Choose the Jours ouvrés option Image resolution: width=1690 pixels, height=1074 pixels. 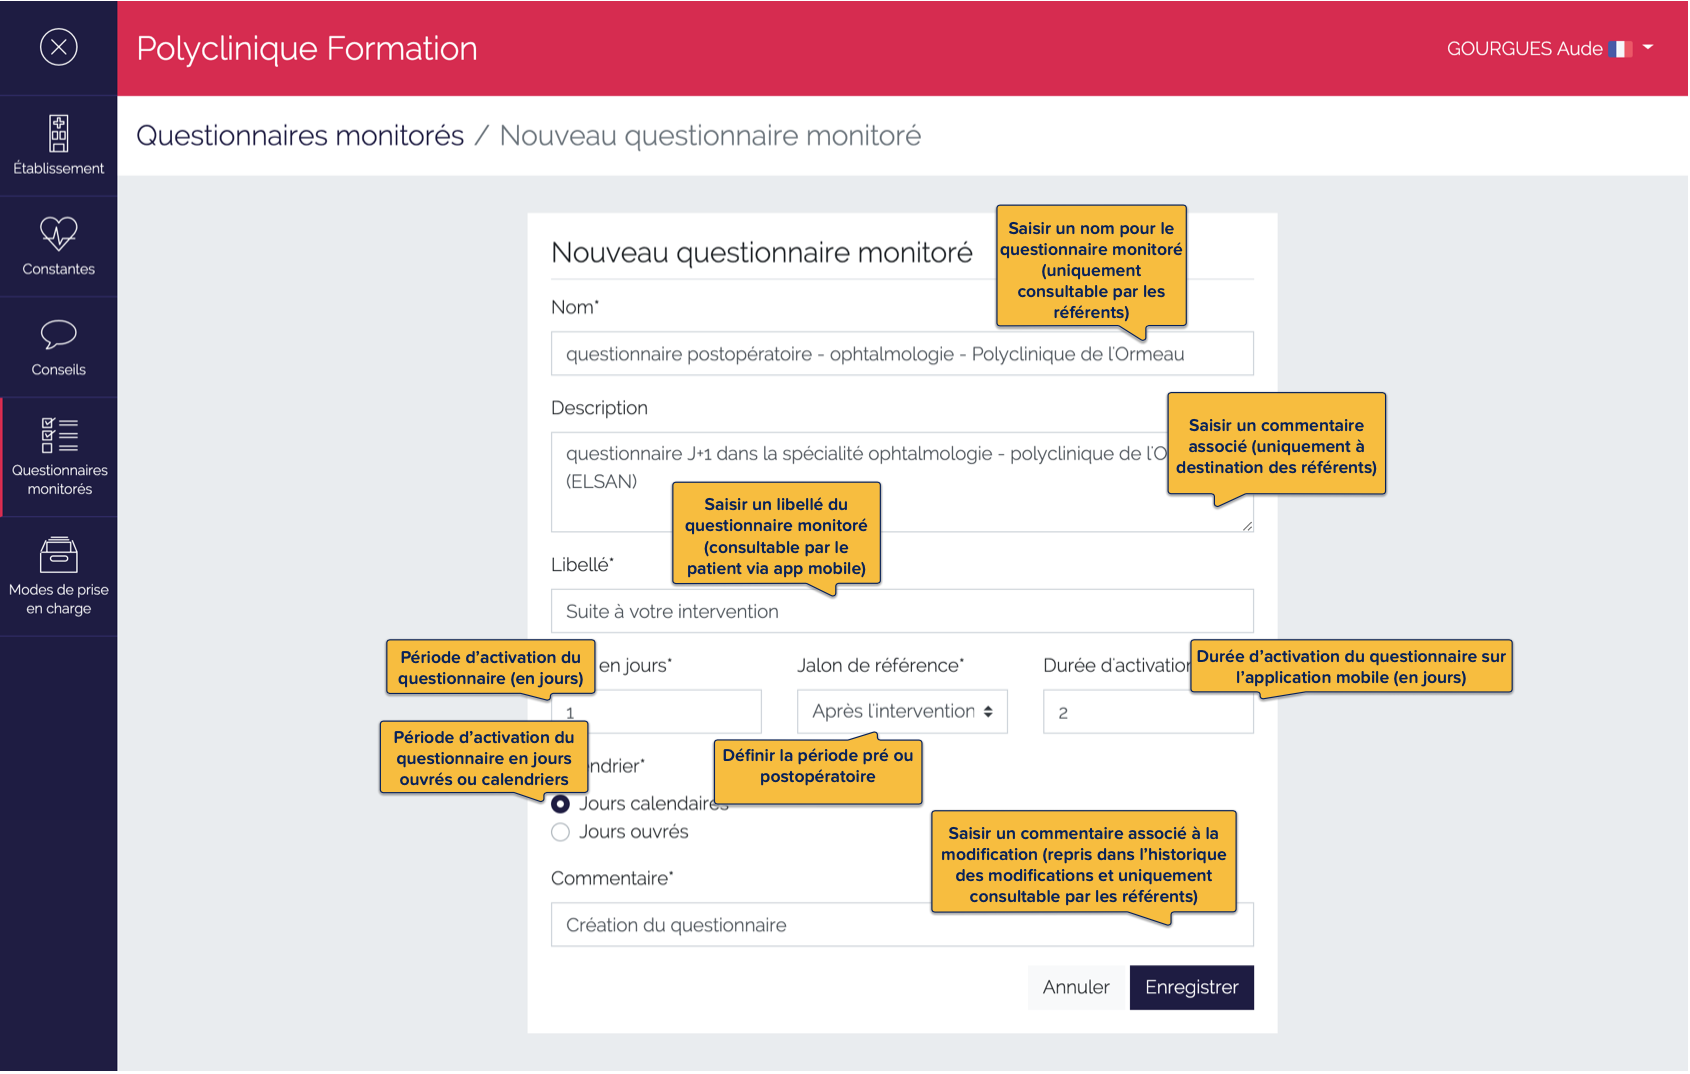tap(560, 831)
